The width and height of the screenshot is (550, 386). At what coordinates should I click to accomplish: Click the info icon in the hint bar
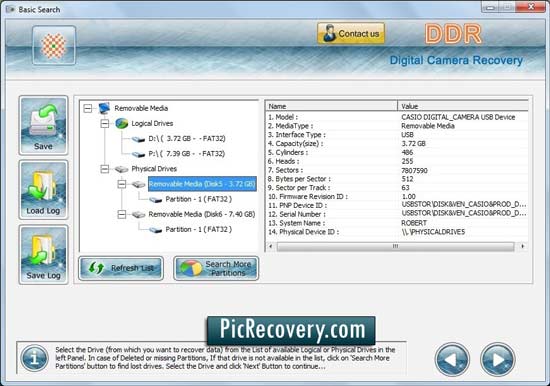pyautogui.click(x=34, y=359)
